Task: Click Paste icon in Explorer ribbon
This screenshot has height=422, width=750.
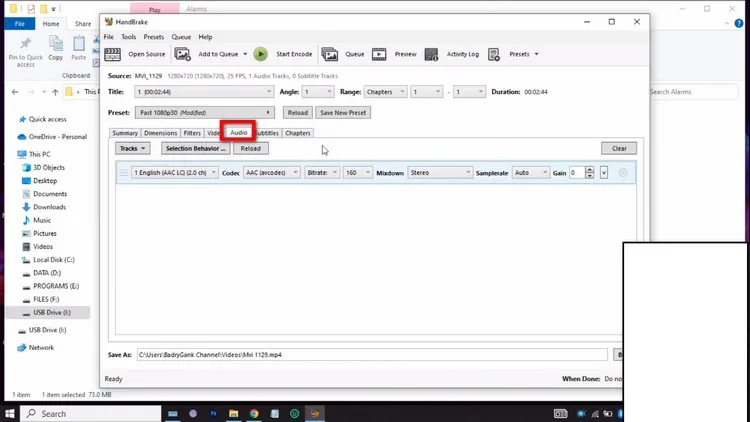Action: (79, 48)
